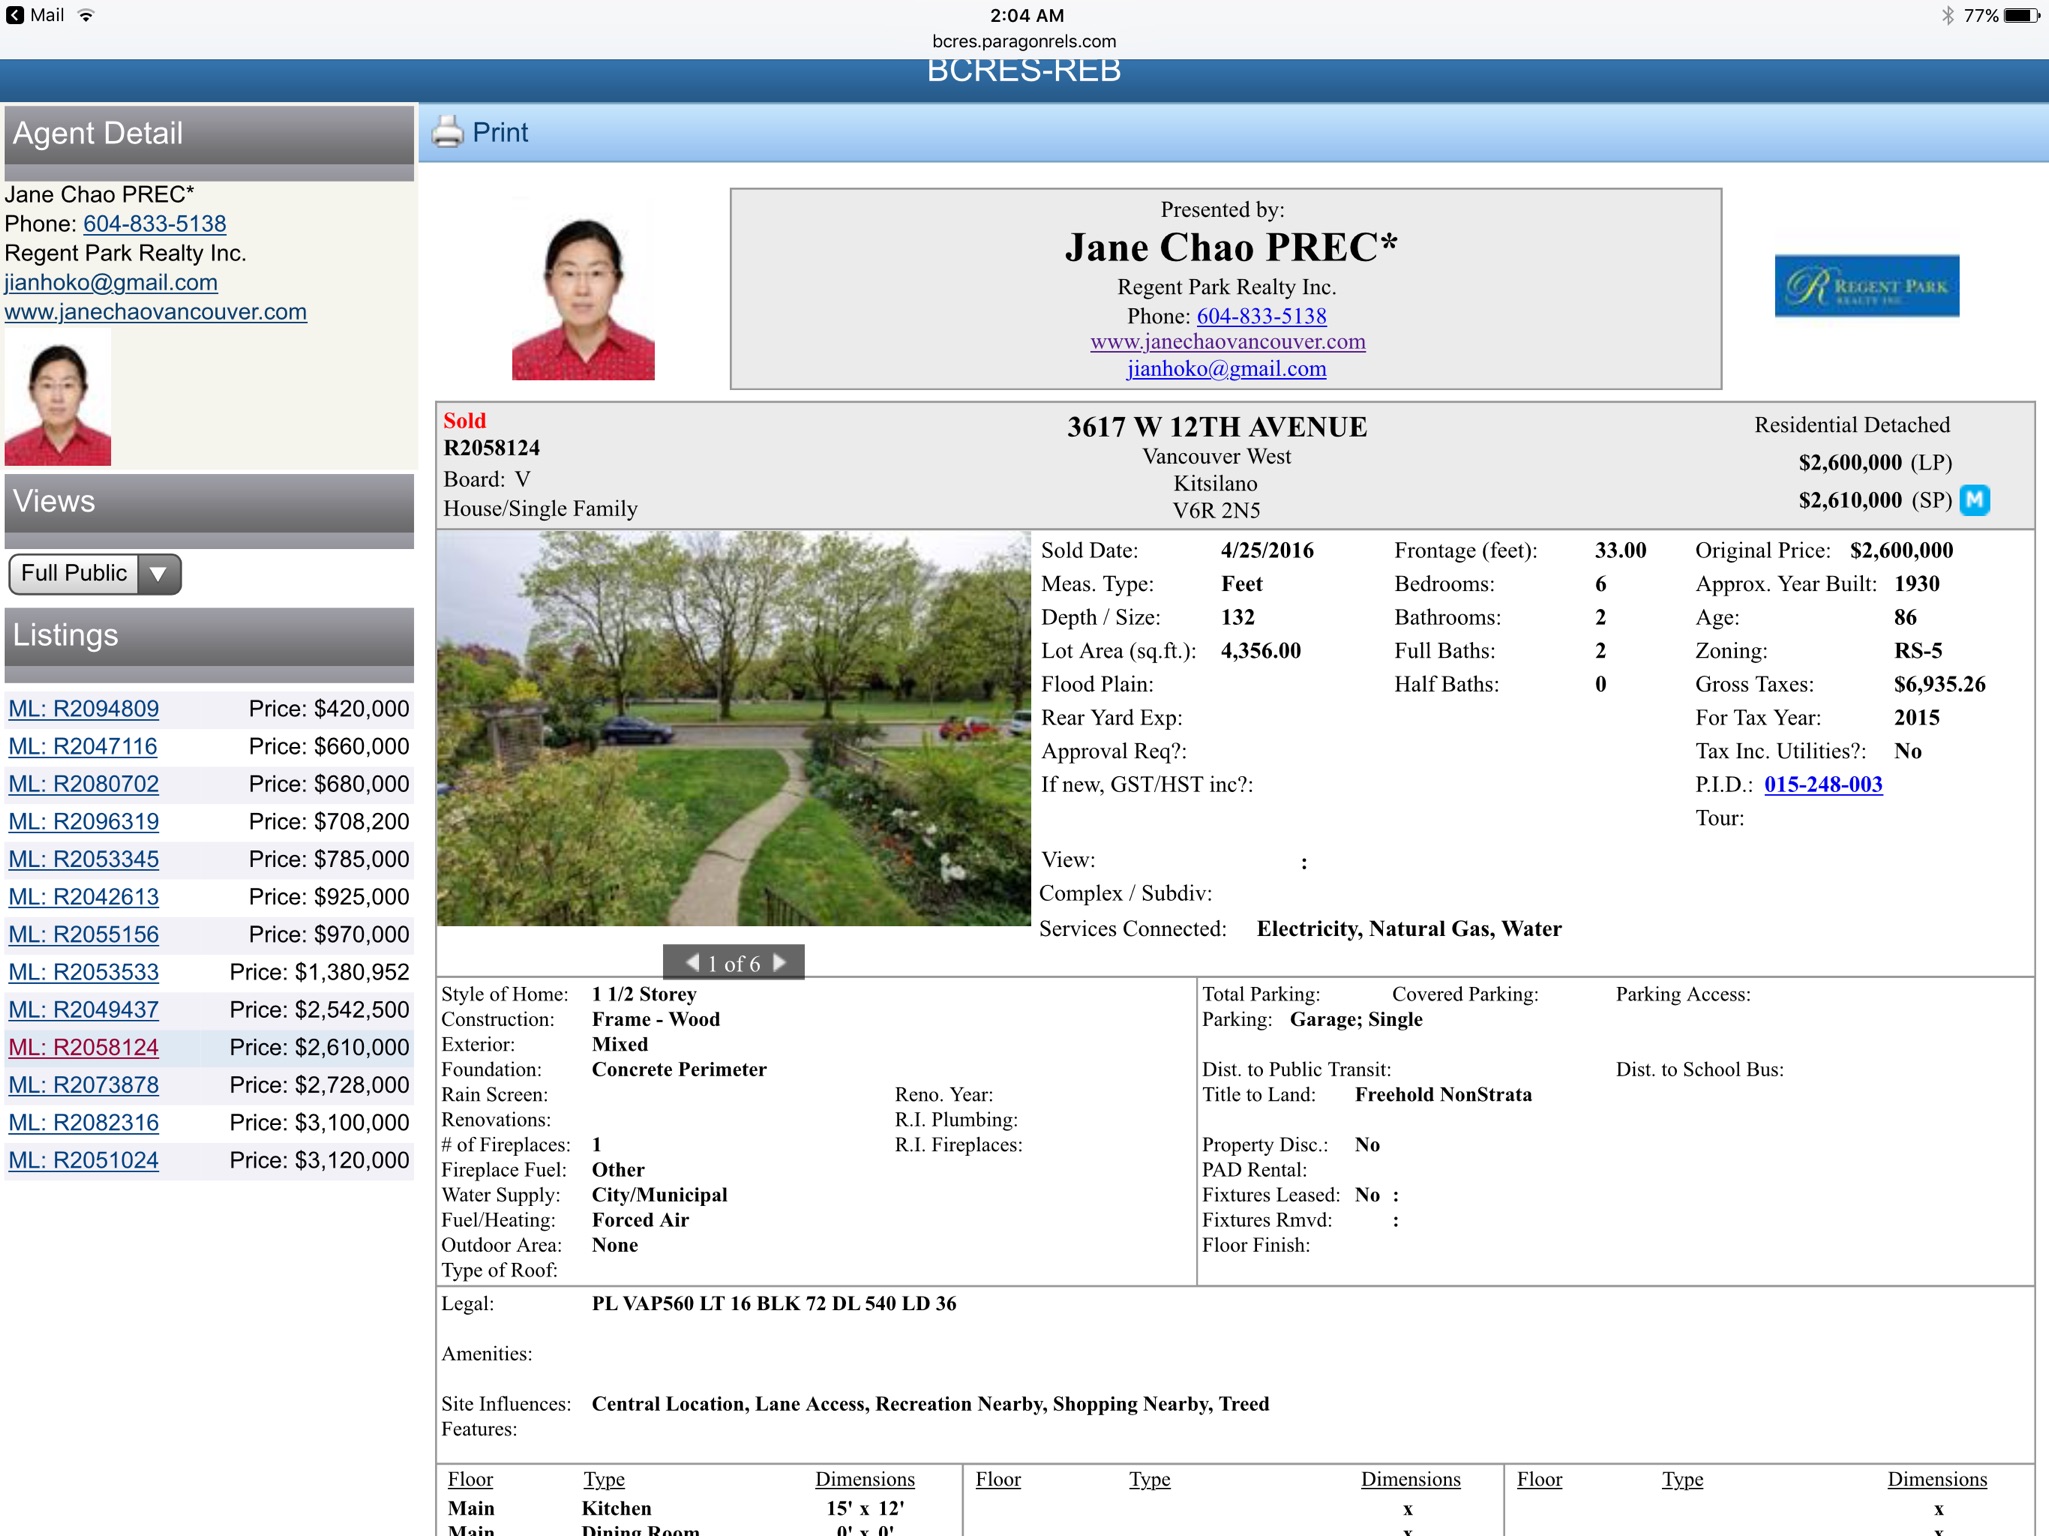Click the blue M map icon
The image size is (2049, 1536).
point(1974,499)
